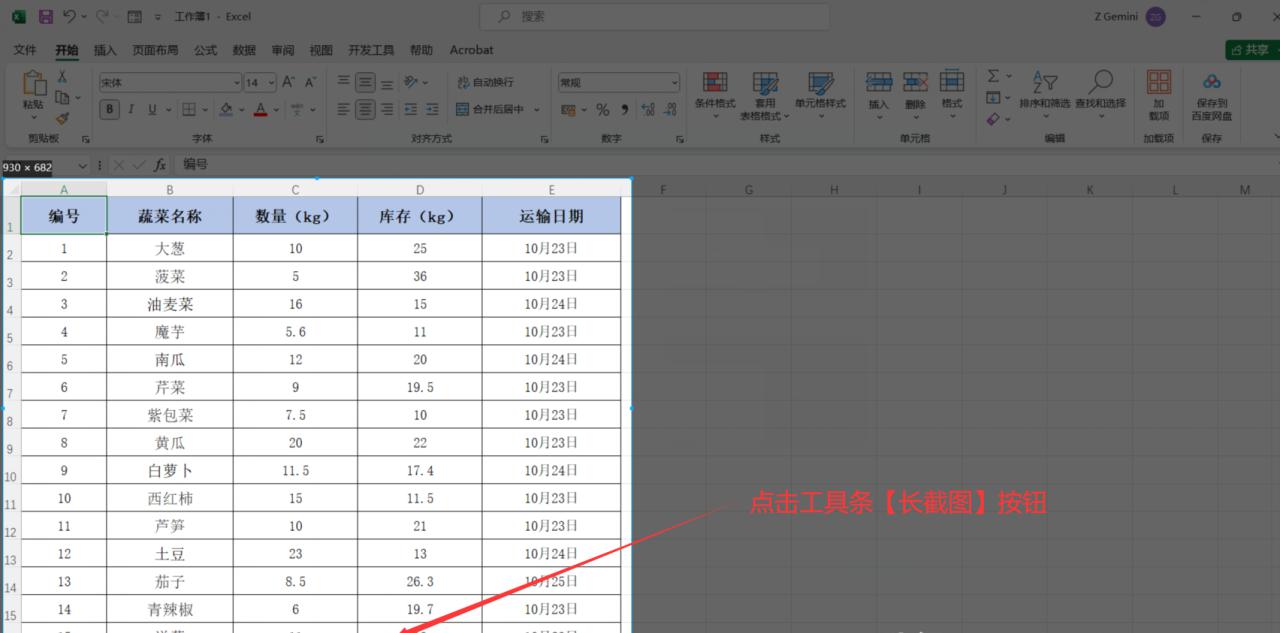Viewport: 1280px width, 633px height.
Task: Switch to the 数据 tab
Action: pos(244,50)
